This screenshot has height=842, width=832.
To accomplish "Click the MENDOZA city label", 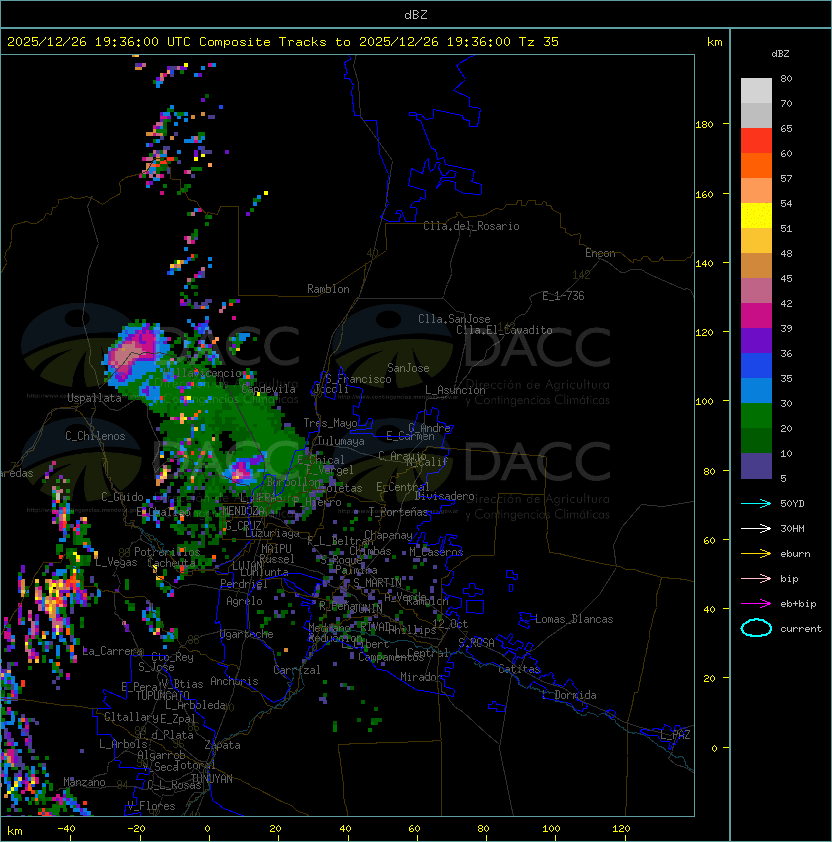I will [243, 511].
